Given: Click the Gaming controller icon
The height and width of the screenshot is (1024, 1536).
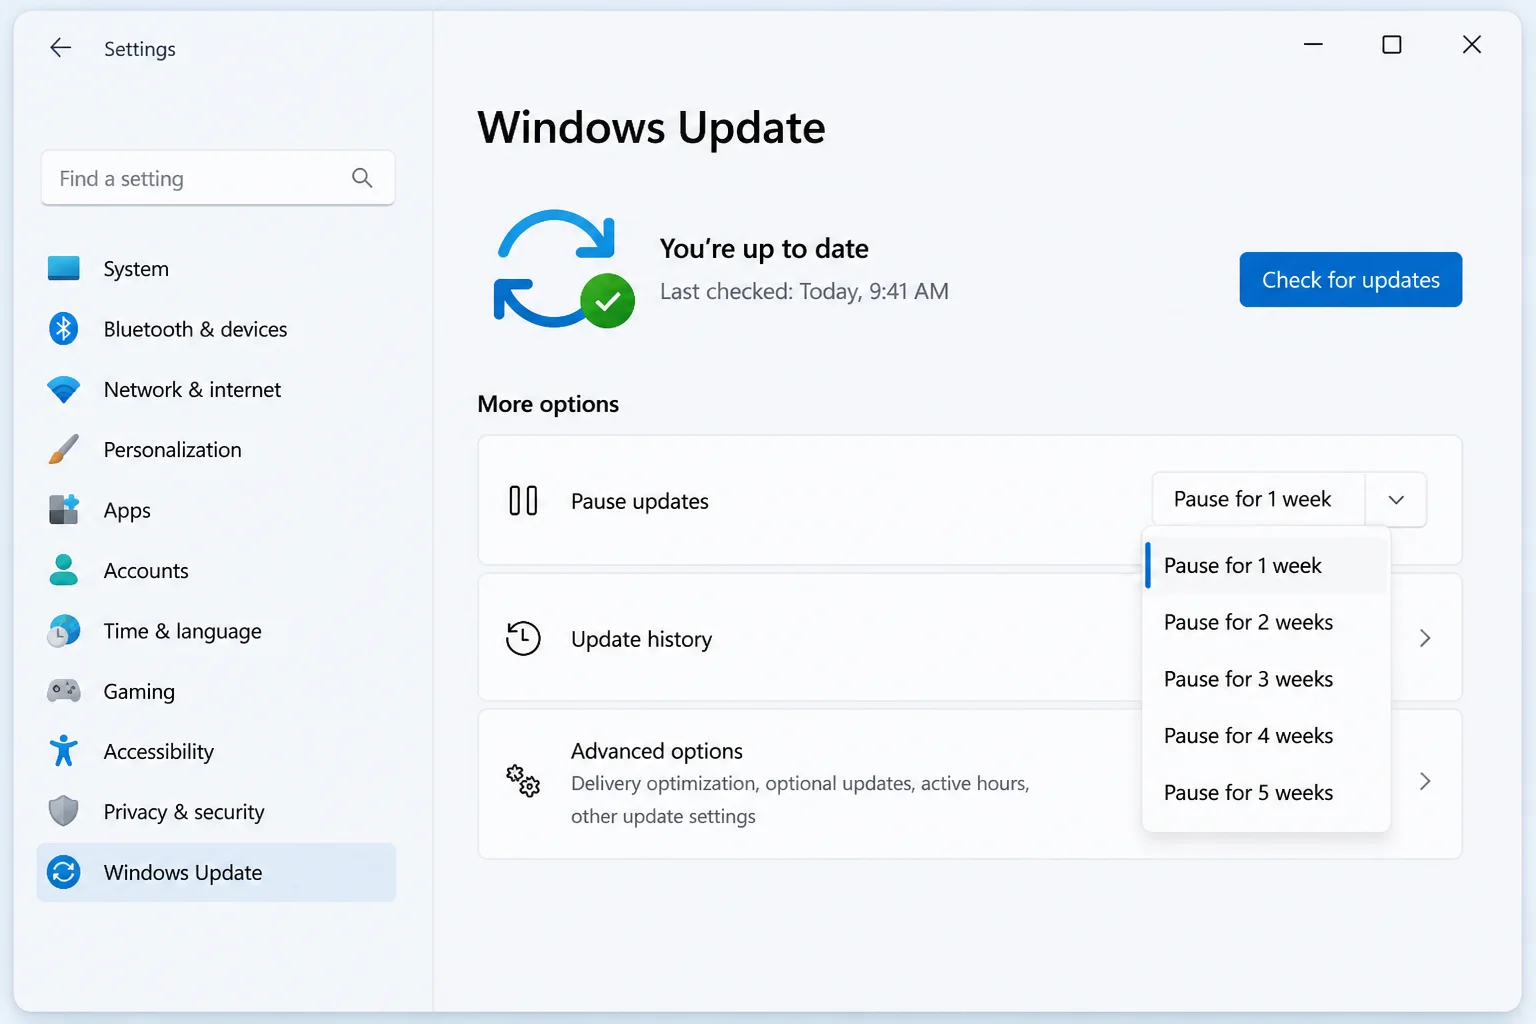Looking at the screenshot, I should pyautogui.click(x=64, y=691).
